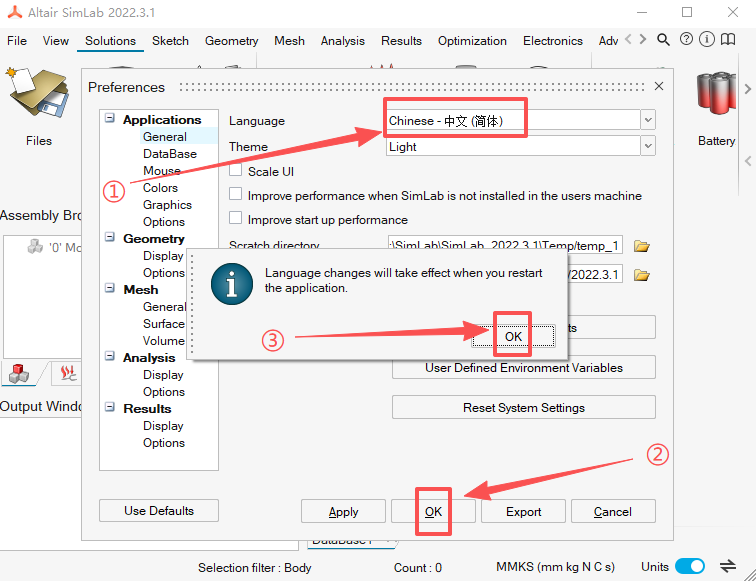Image resolution: width=756 pixels, height=581 pixels.
Task: Open the Files tool icon
Action: point(38,94)
